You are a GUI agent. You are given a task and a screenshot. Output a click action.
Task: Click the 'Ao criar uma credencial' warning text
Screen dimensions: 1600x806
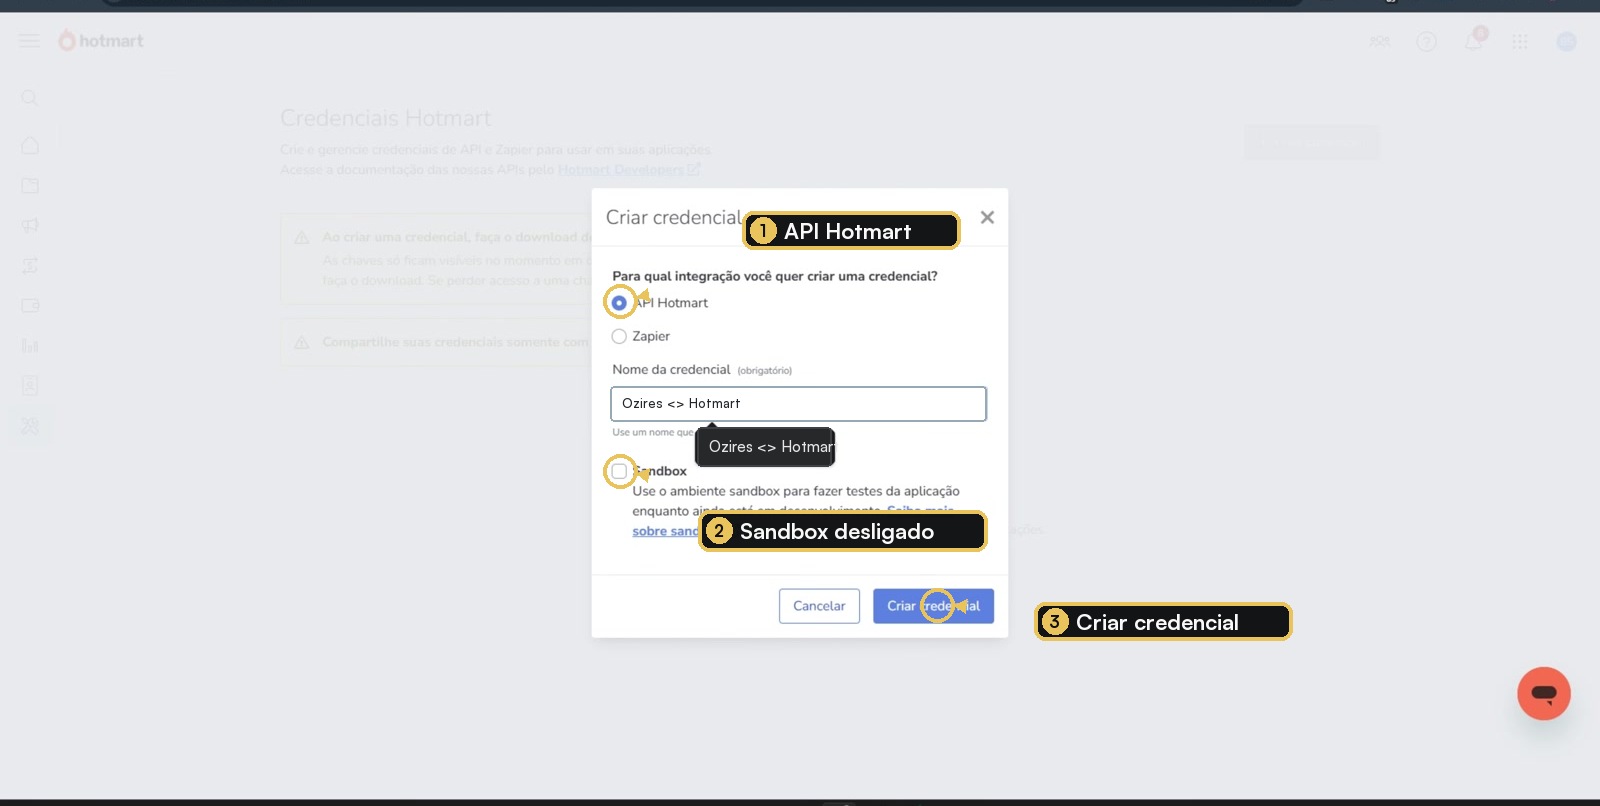point(456,237)
